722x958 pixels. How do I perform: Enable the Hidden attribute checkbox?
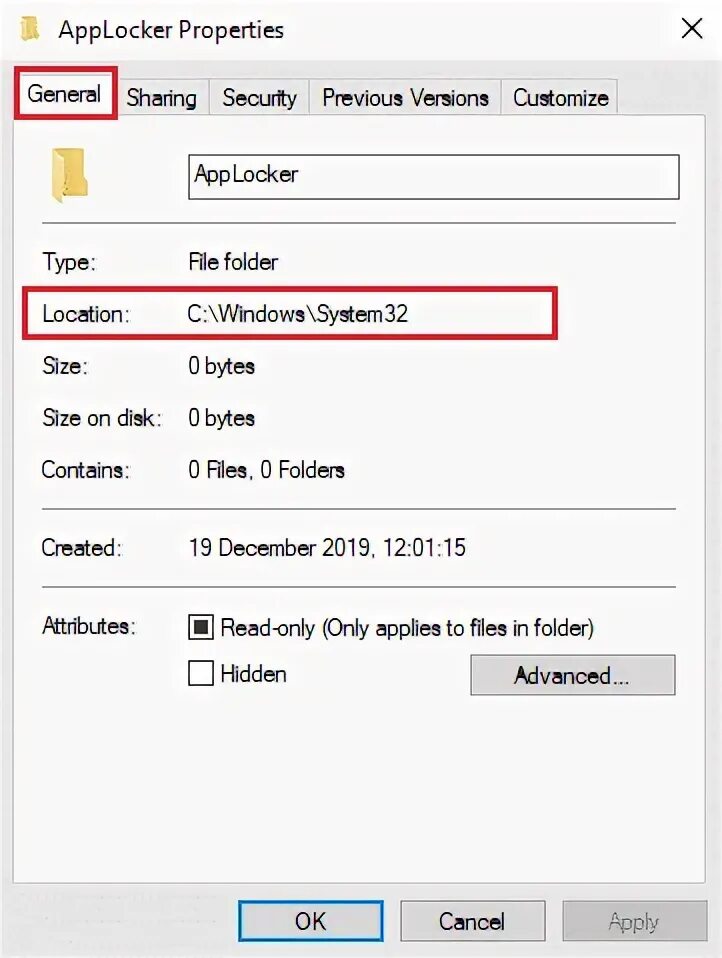(200, 673)
